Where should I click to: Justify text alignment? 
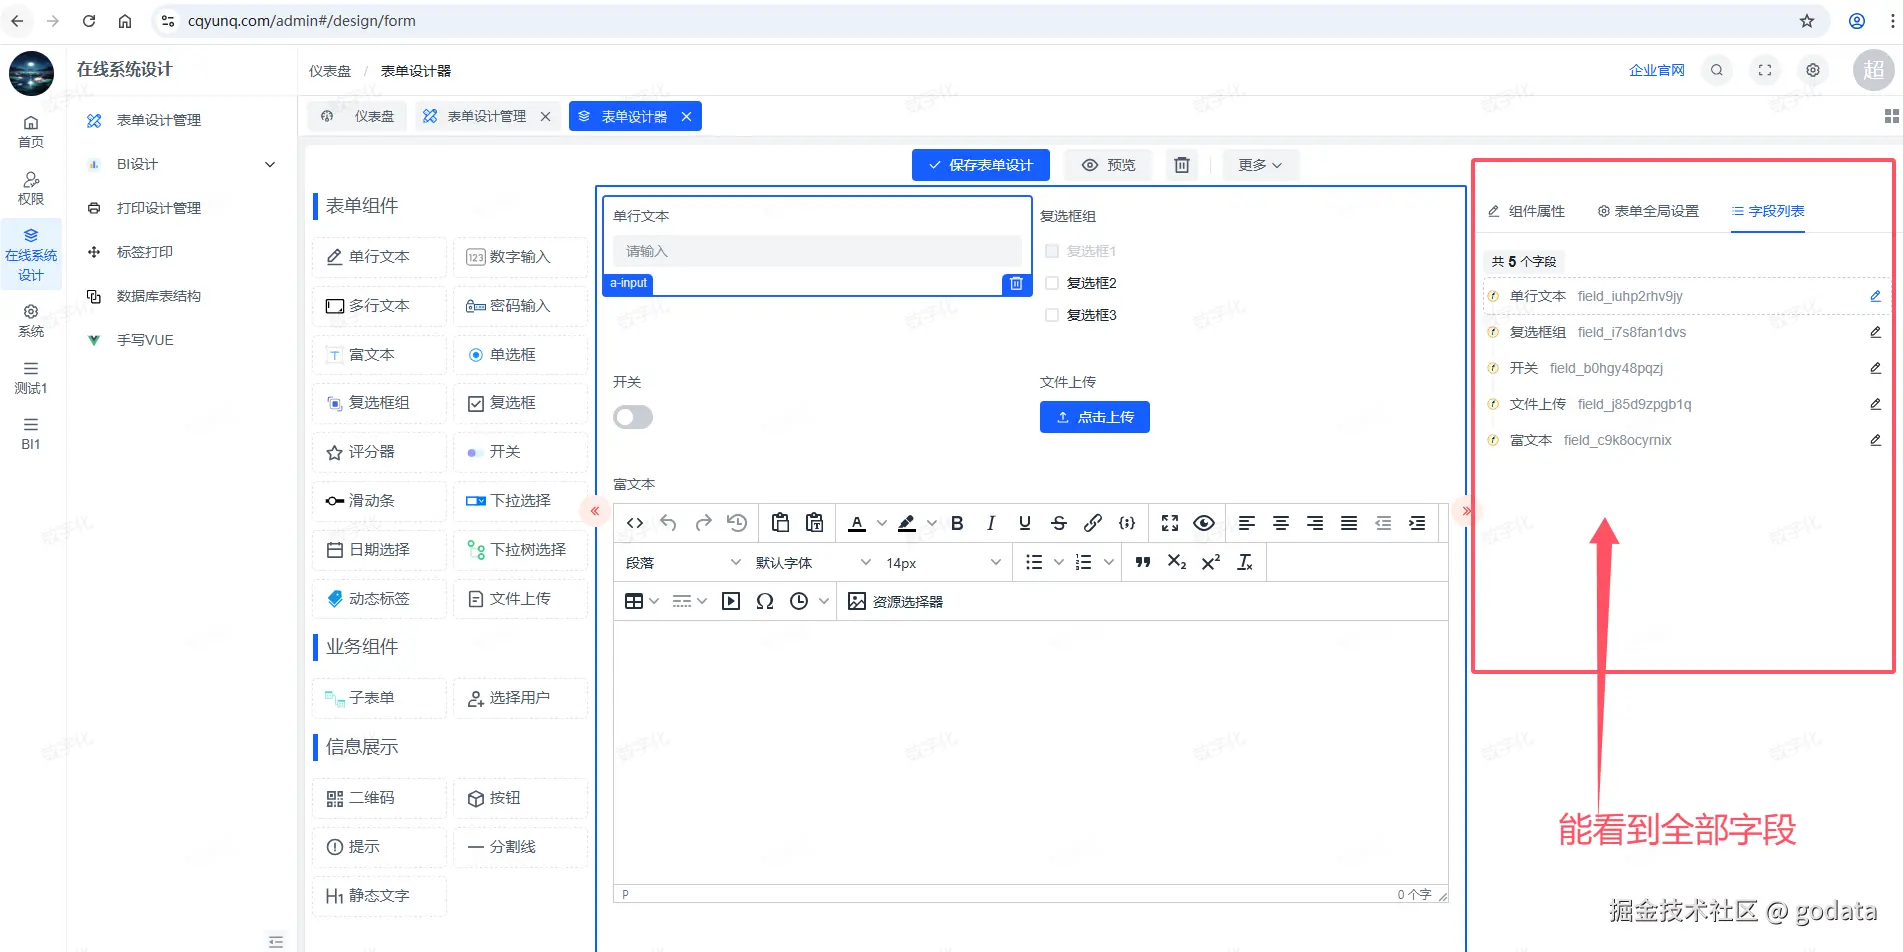coord(1349,523)
